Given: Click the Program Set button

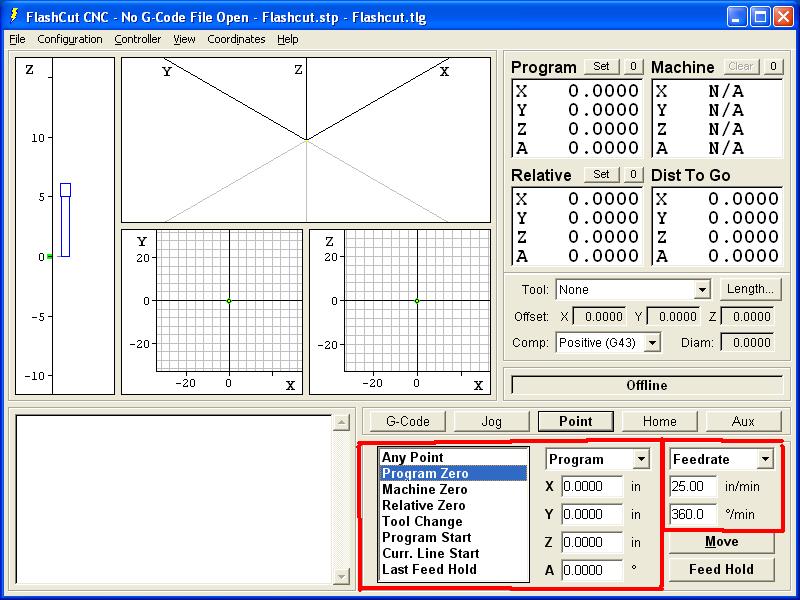Looking at the screenshot, I should click(601, 67).
